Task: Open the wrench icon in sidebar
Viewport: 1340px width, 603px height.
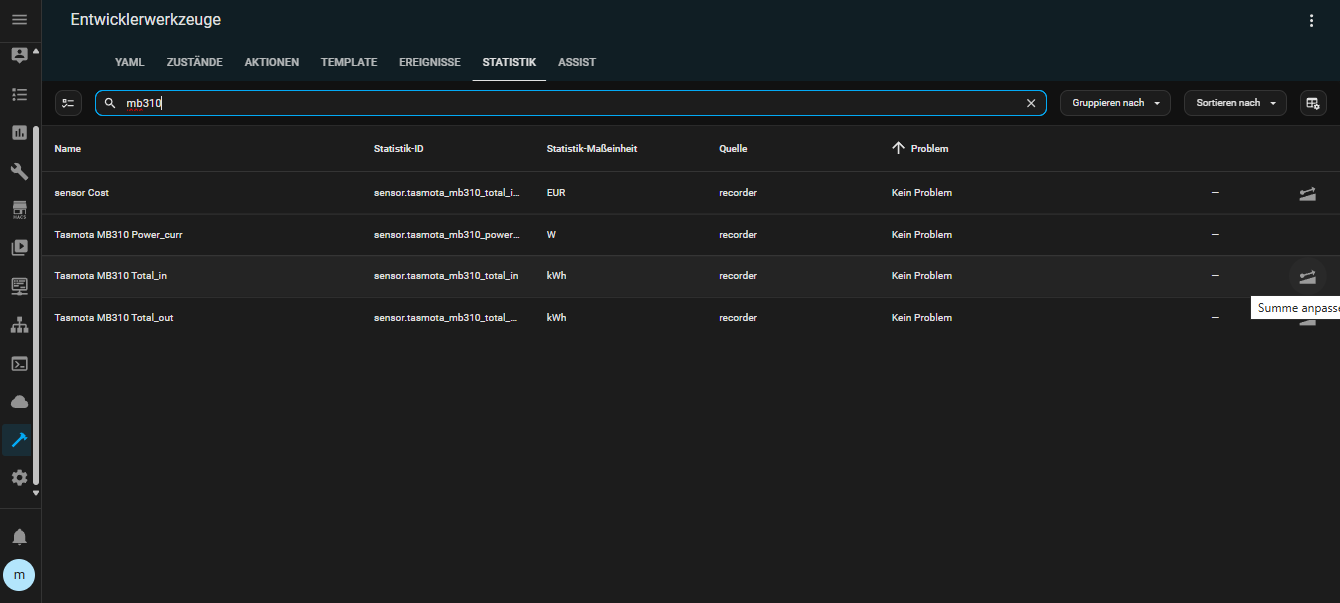Action: tap(19, 171)
